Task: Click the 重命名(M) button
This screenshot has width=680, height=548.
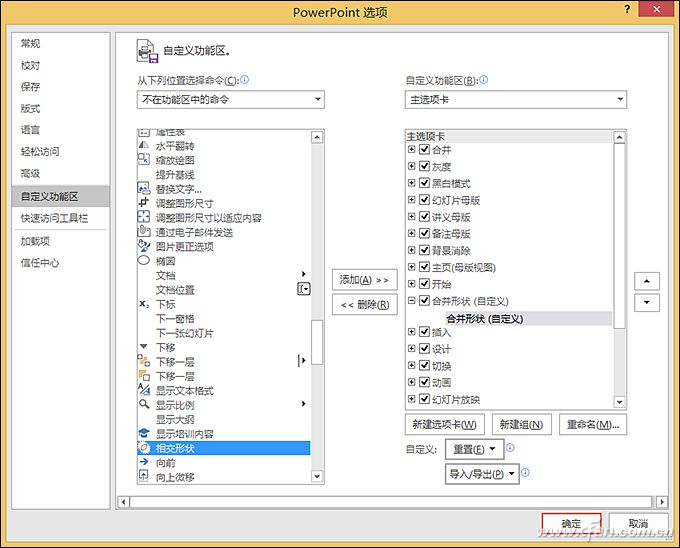Action: click(x=593, y=424)
